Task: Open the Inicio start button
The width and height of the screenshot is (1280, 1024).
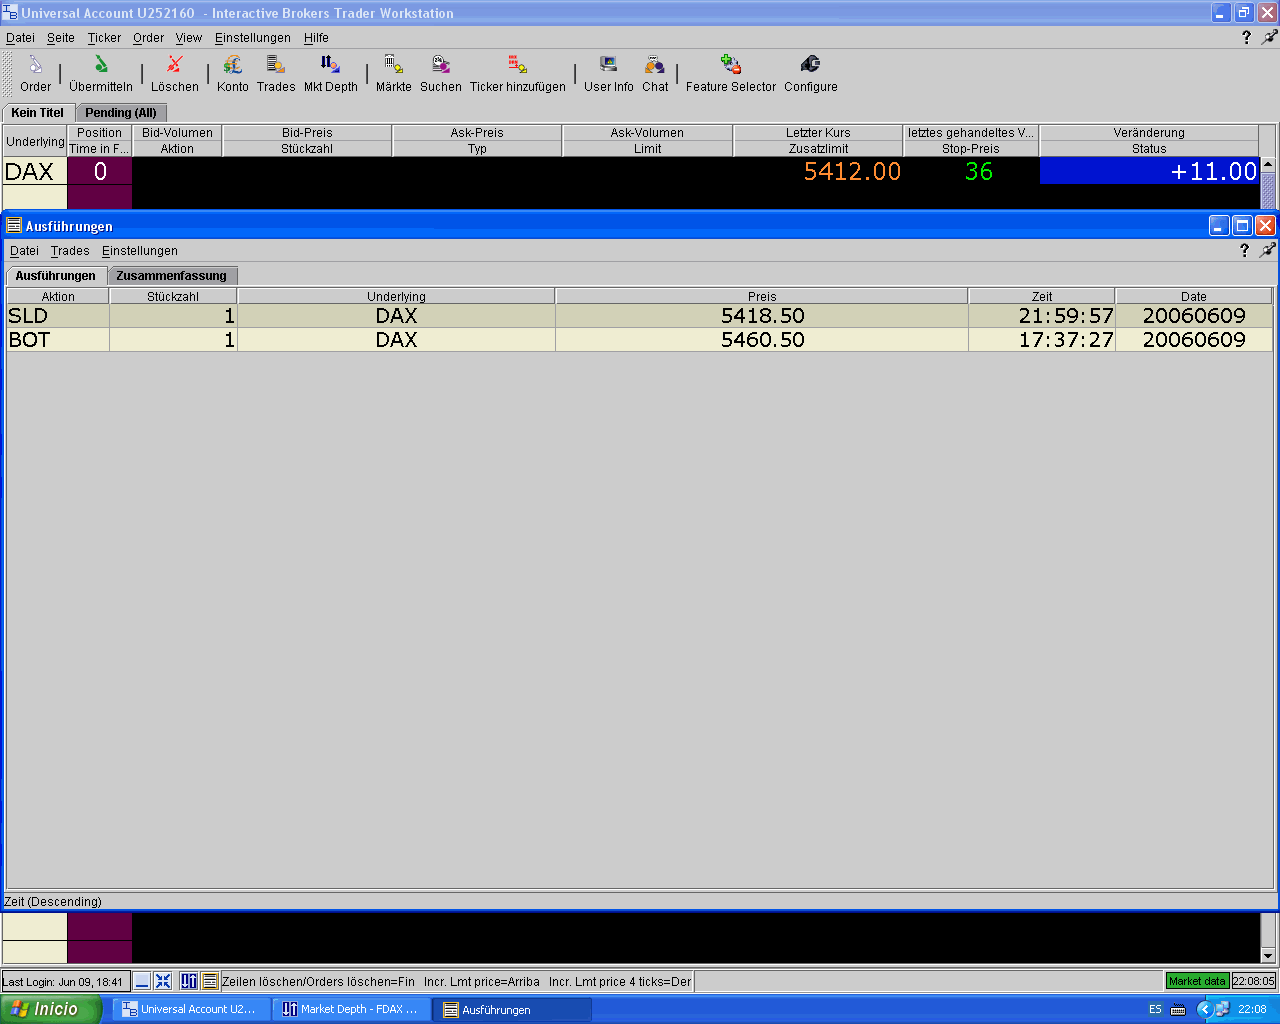Action: pyautogui.click(x=51, y=1009)
